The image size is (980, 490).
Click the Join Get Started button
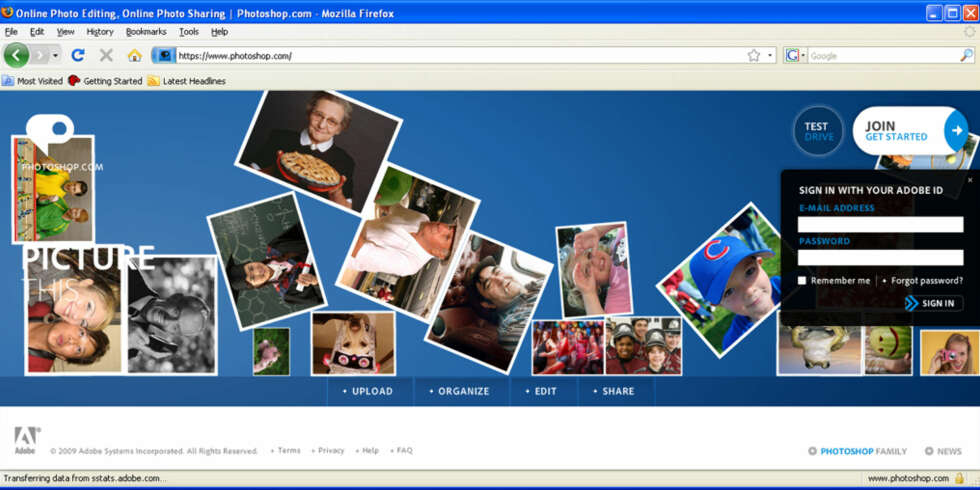(x=910, y=131)
